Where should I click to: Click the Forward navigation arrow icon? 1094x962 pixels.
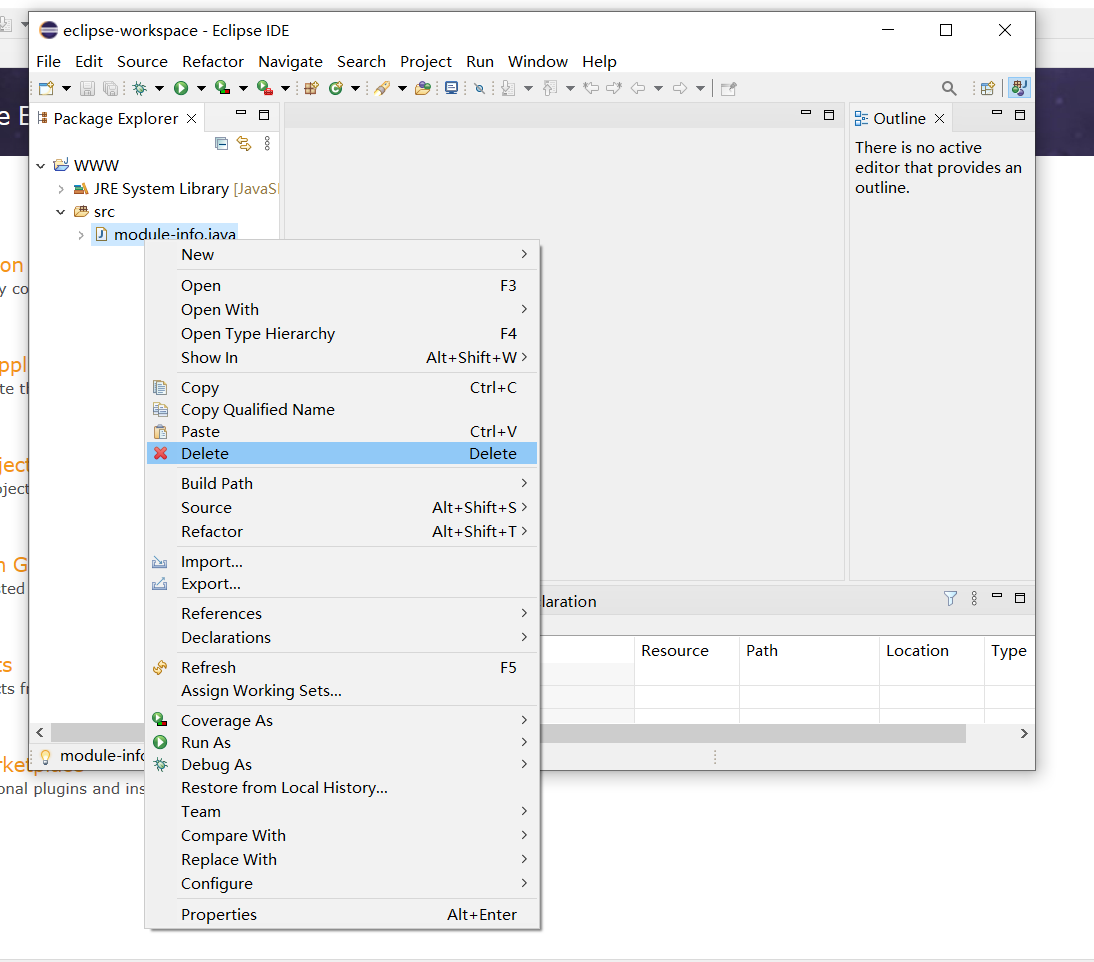pyautogui.click(x=680, y=89)
